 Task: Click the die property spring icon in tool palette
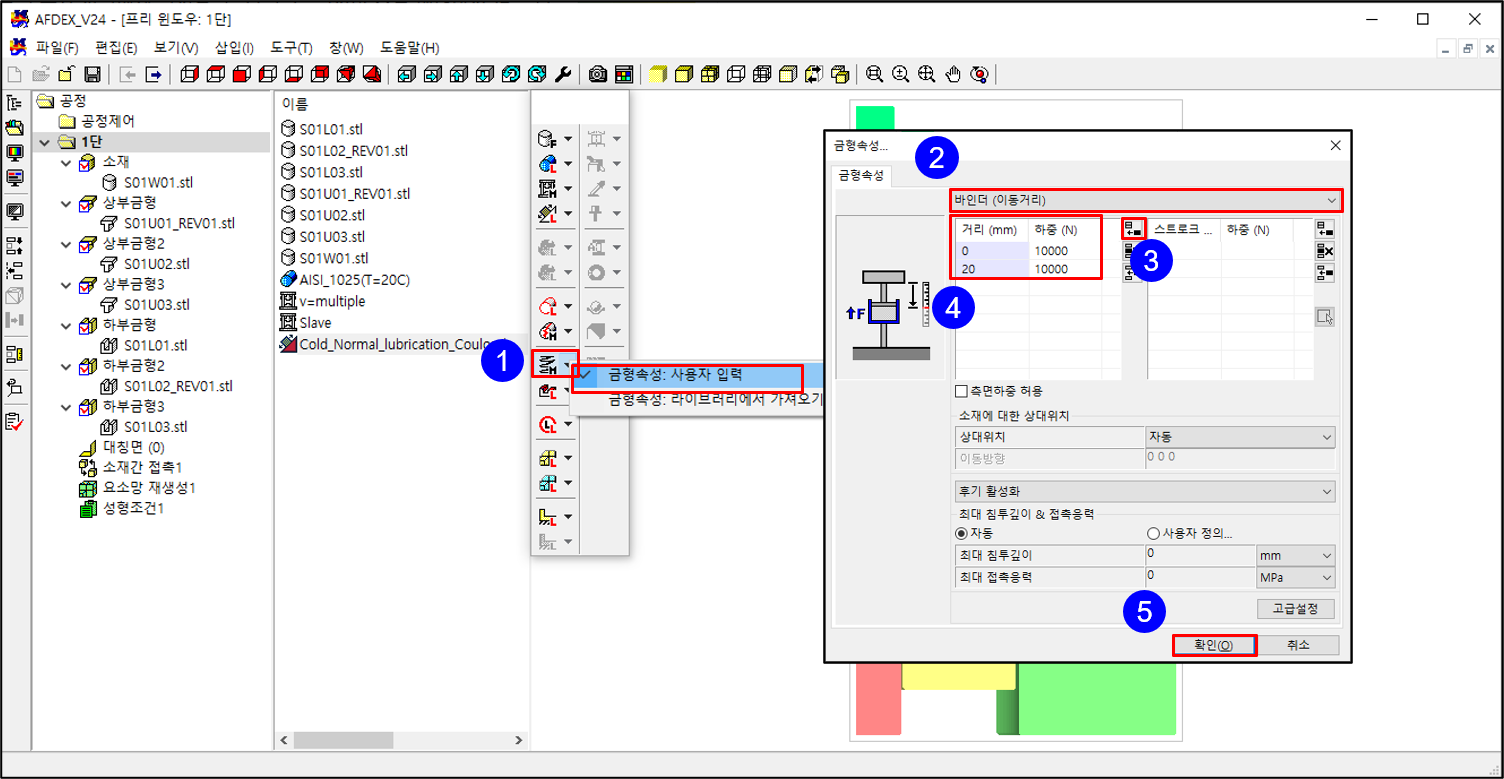point(547,364)
